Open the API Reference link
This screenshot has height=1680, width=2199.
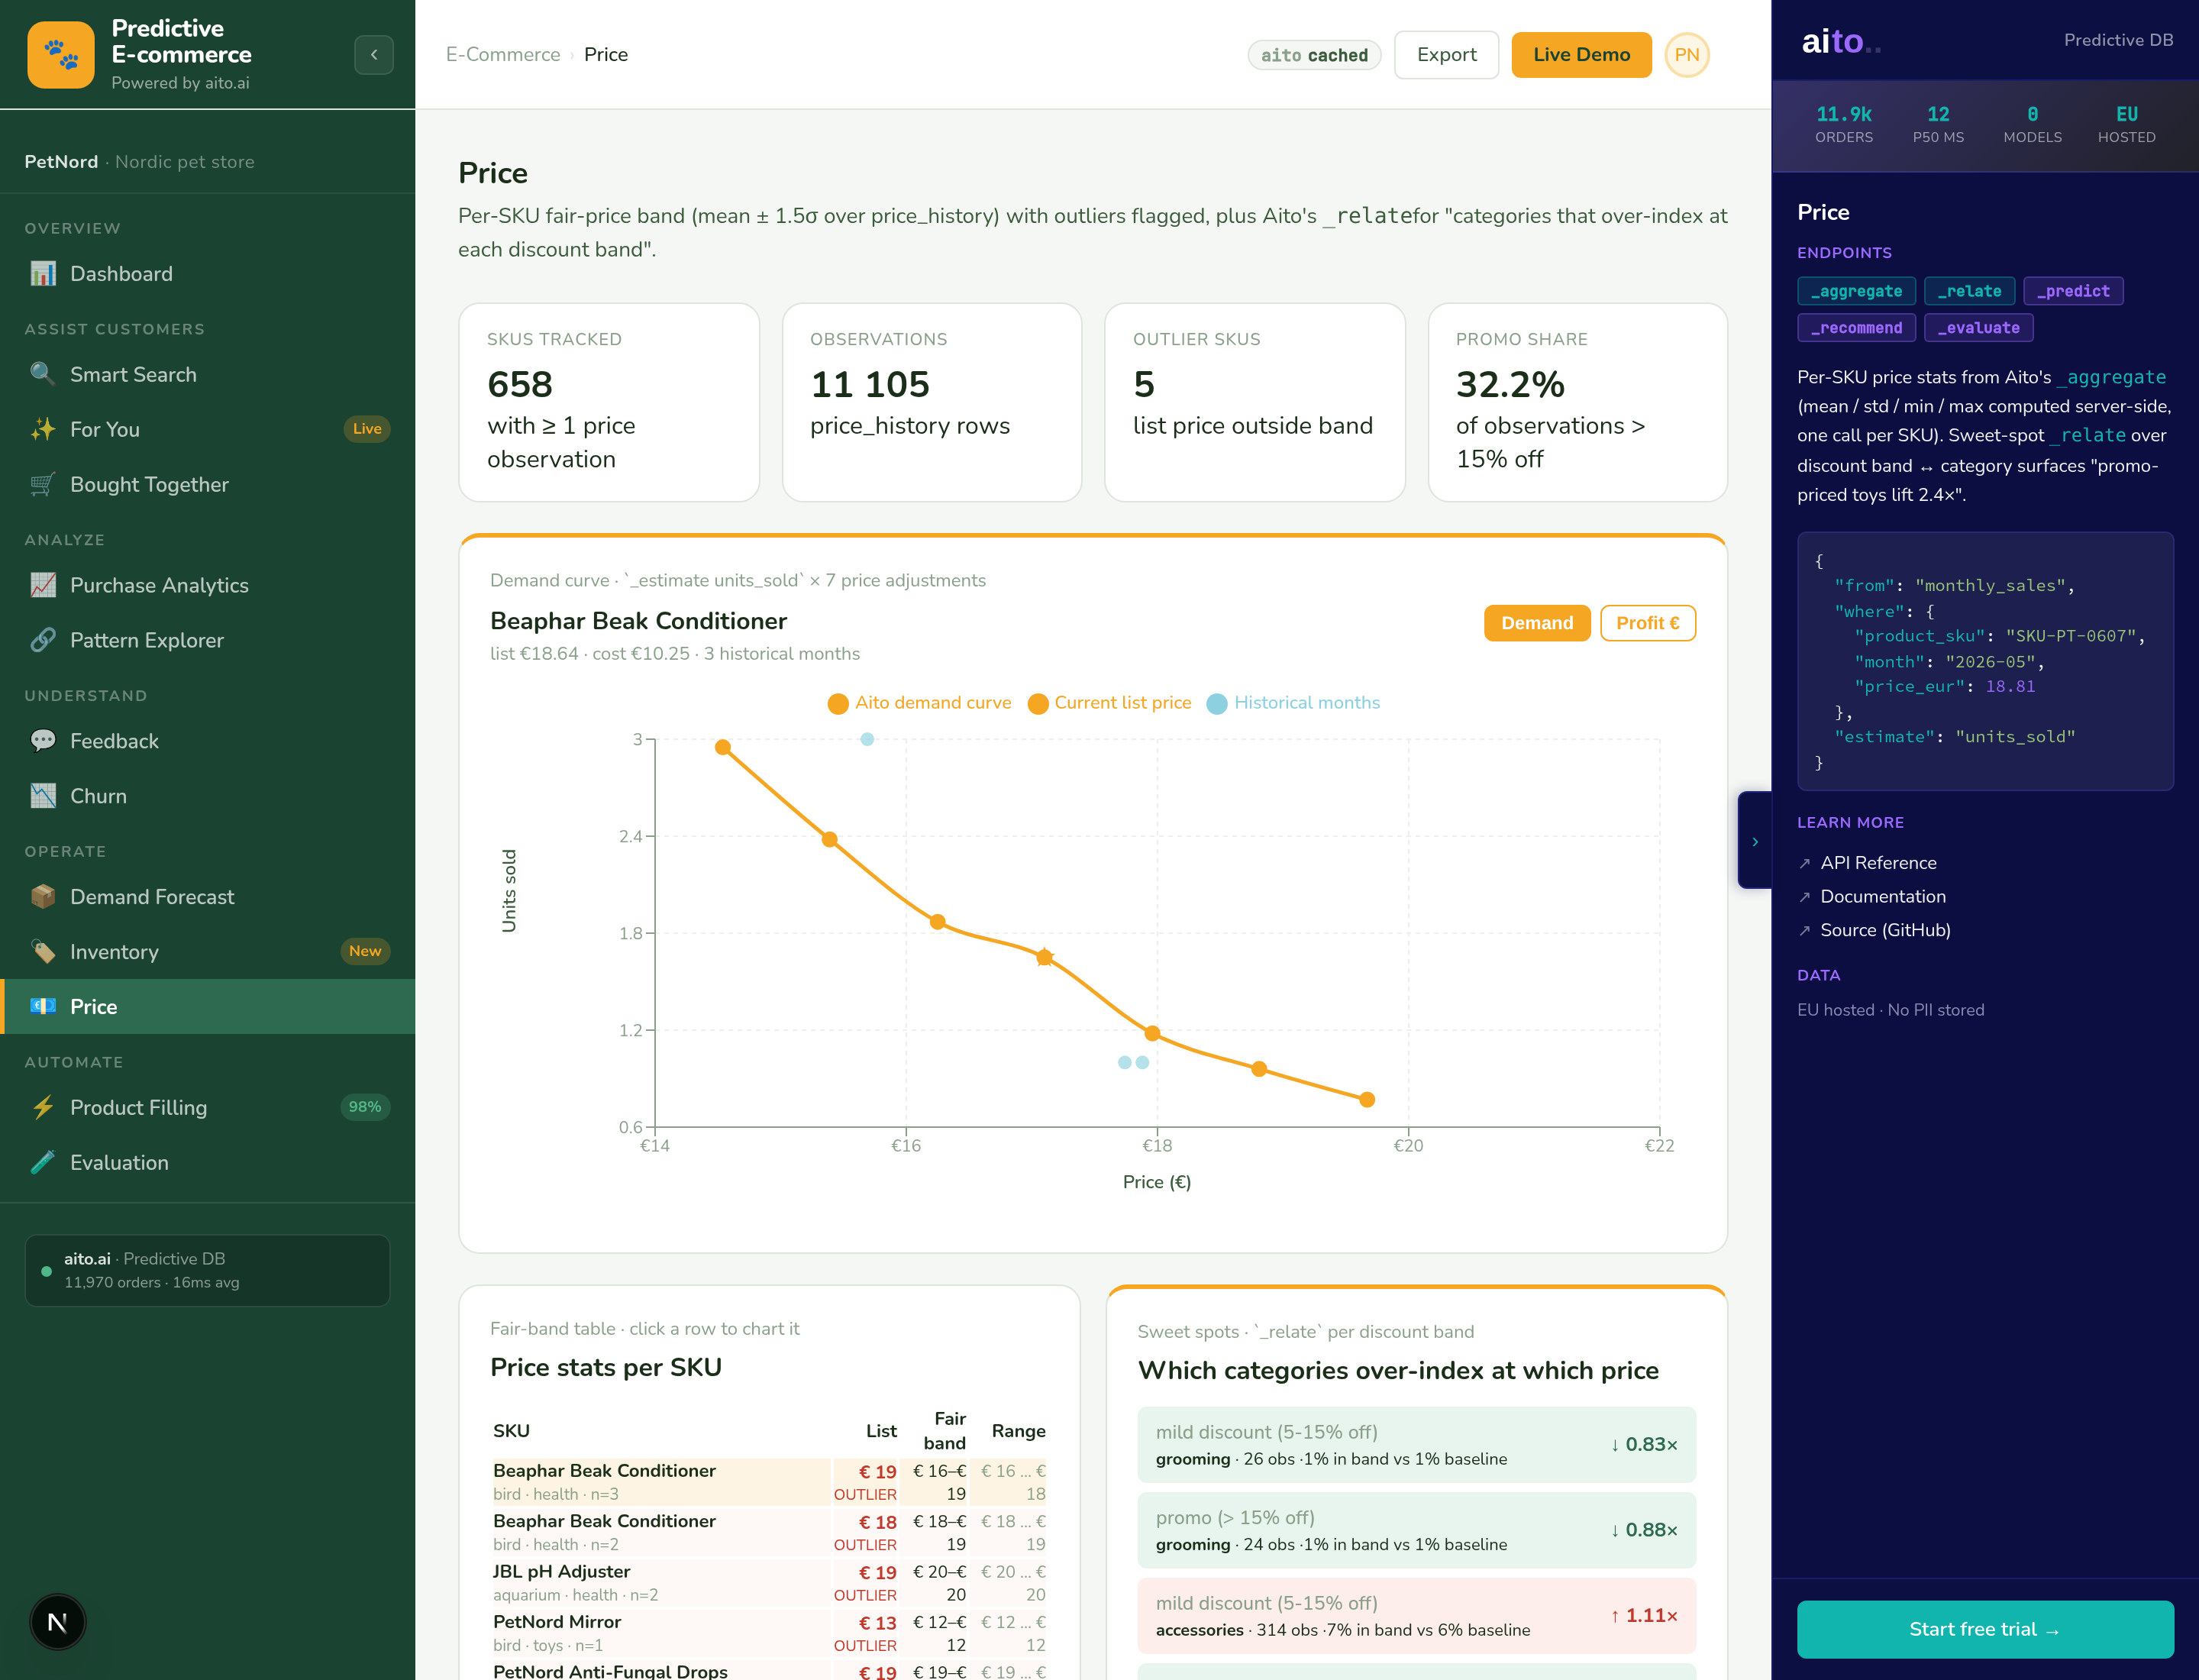(1878, 863)
